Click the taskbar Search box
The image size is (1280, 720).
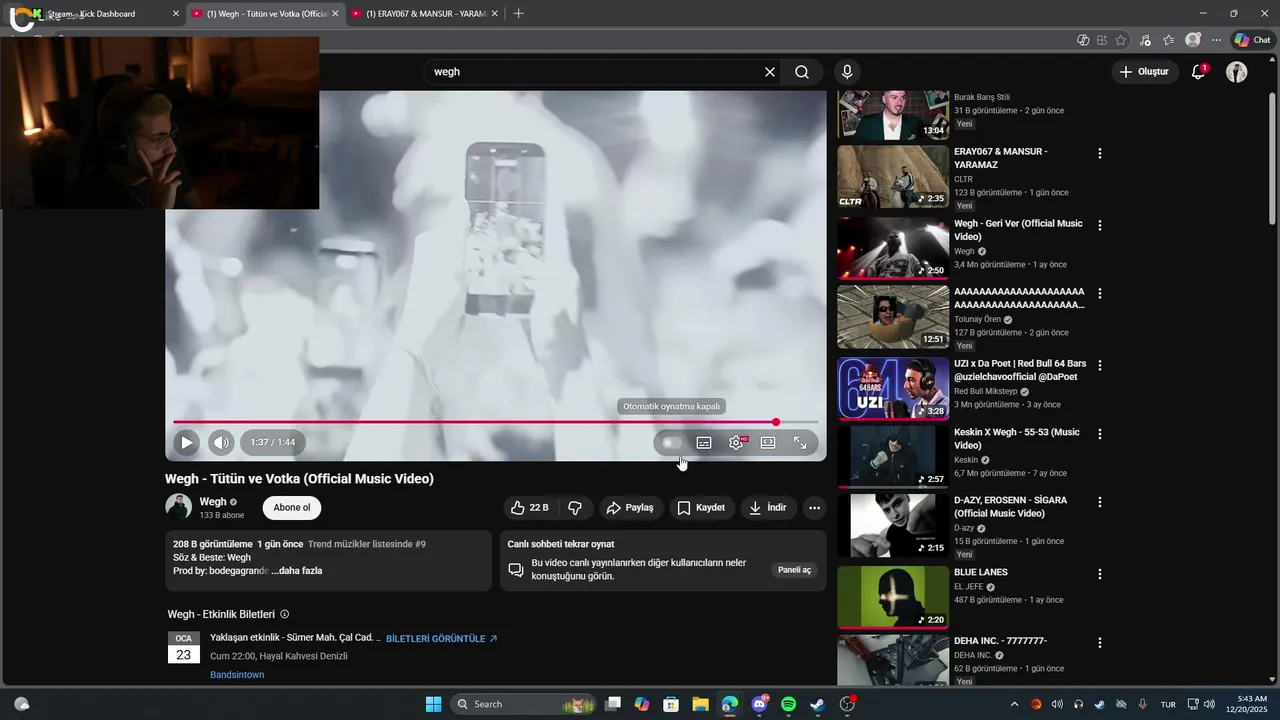(523, 704)
